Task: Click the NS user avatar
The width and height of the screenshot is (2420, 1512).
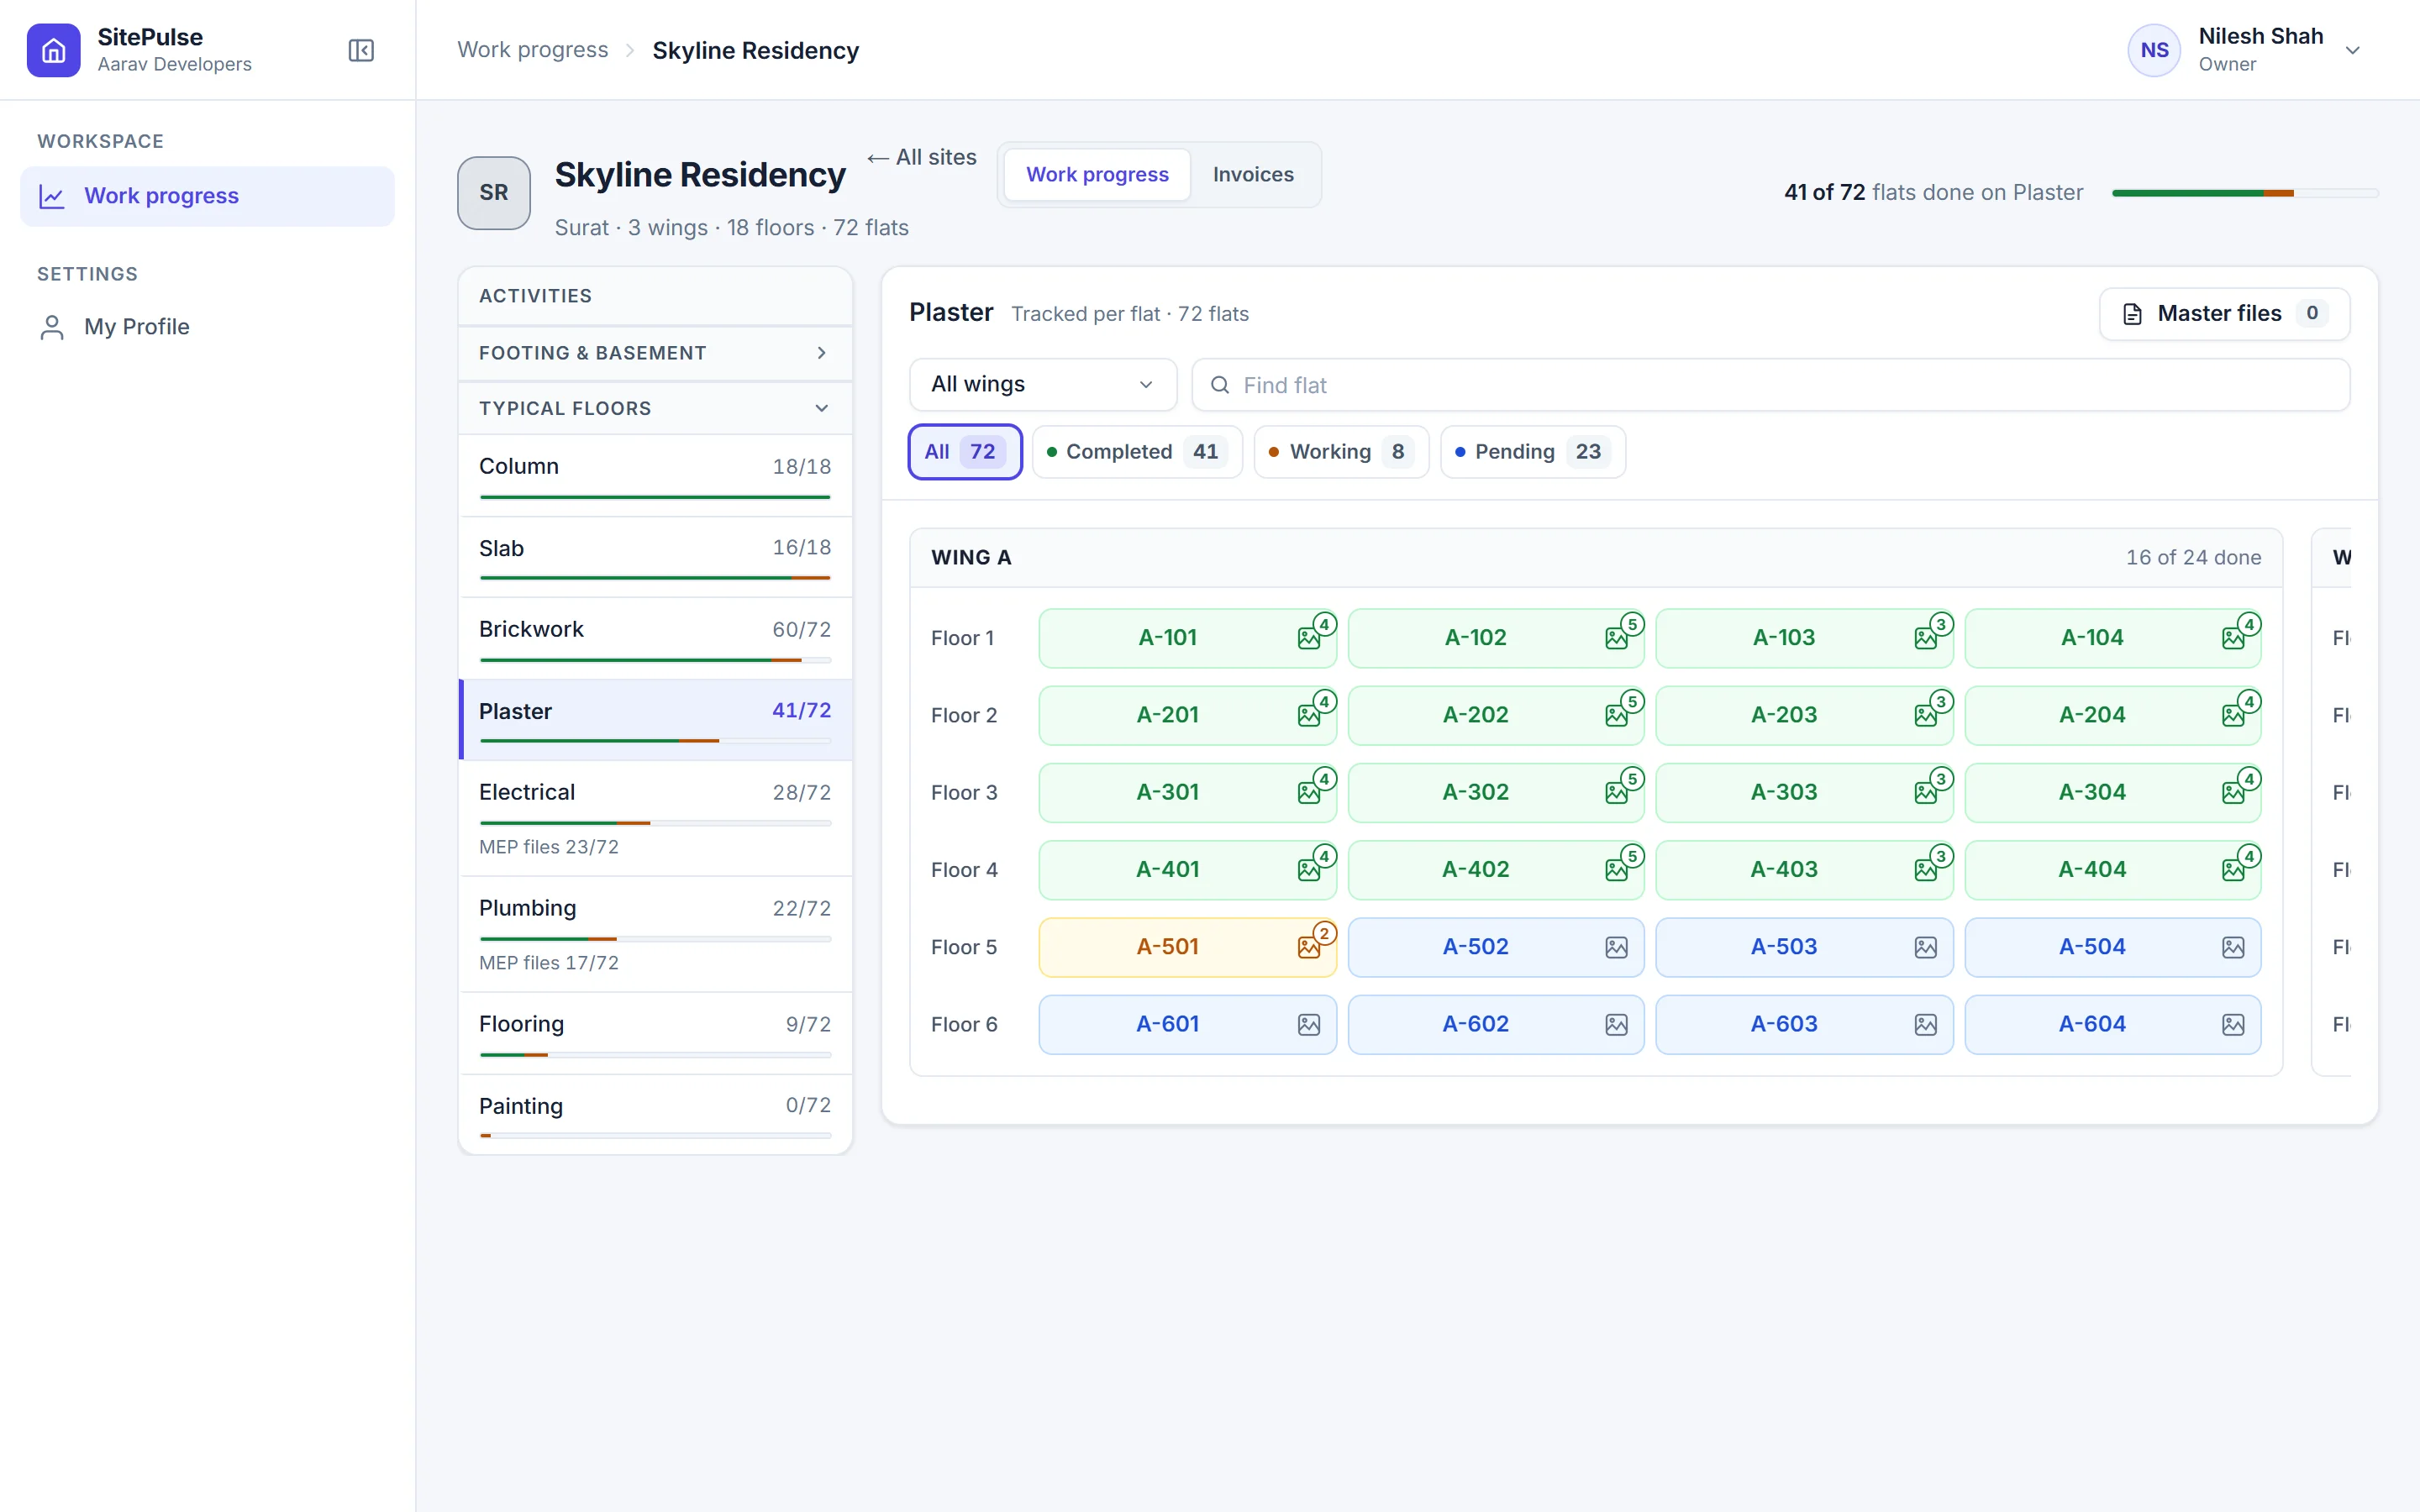Action: pos(2154,50)
